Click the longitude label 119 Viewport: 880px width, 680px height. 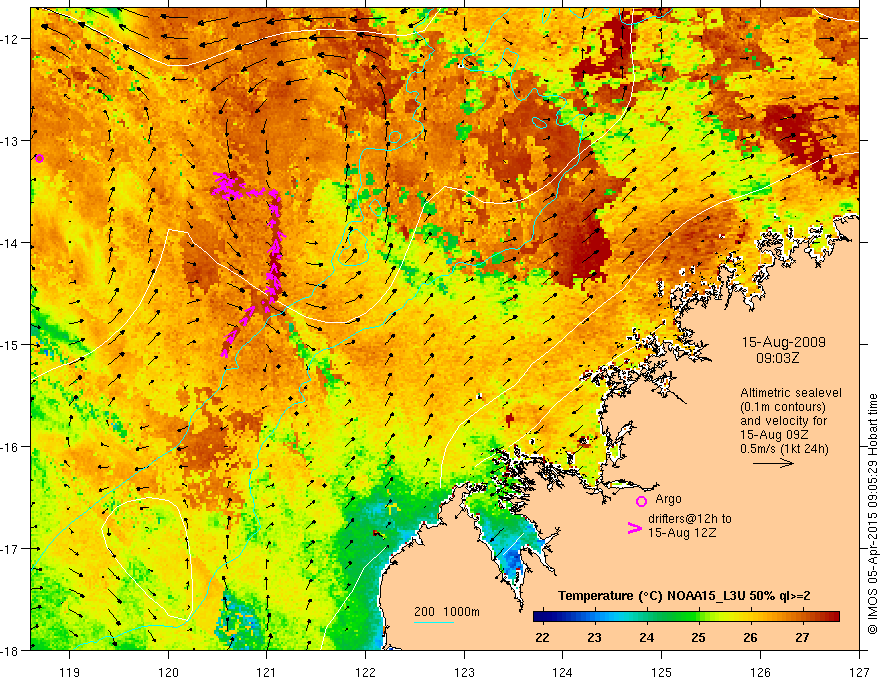point(70,672)
